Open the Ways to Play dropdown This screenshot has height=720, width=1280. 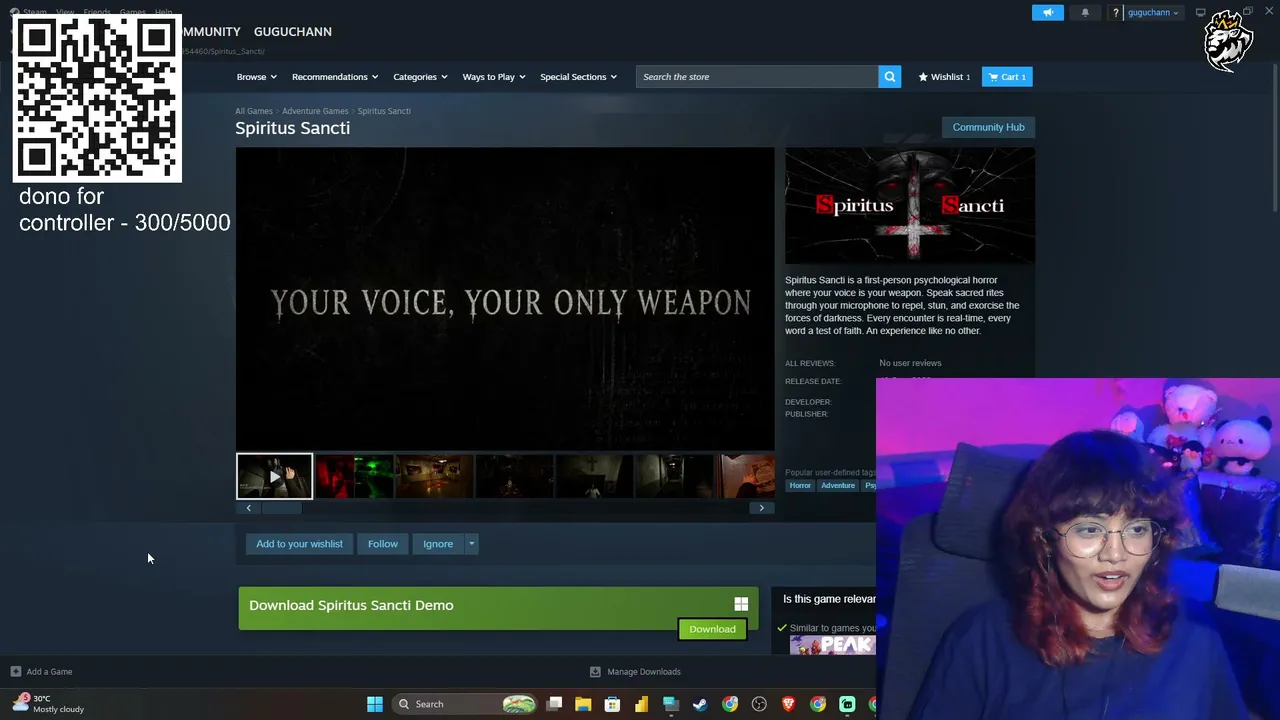pyautogui.click(x=494, y=77)
